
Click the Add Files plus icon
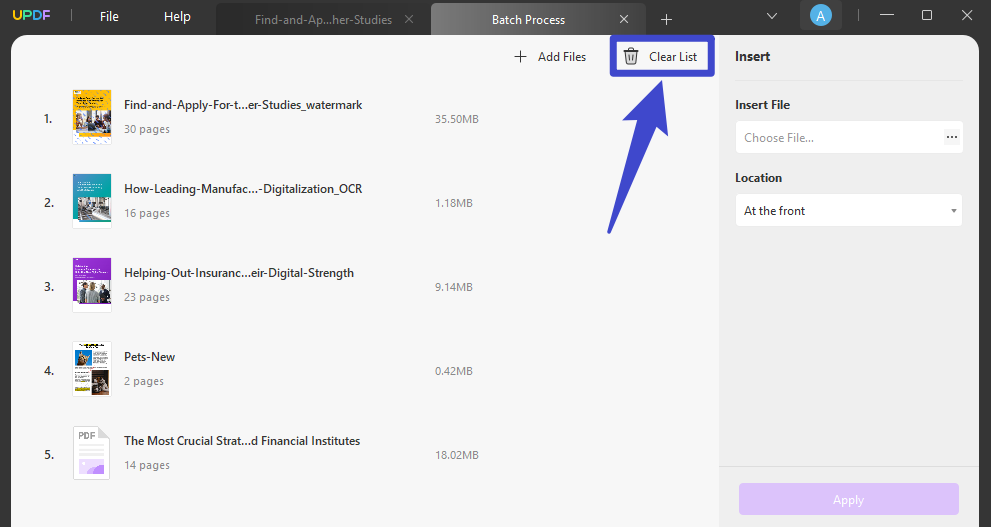pos(520,57)
